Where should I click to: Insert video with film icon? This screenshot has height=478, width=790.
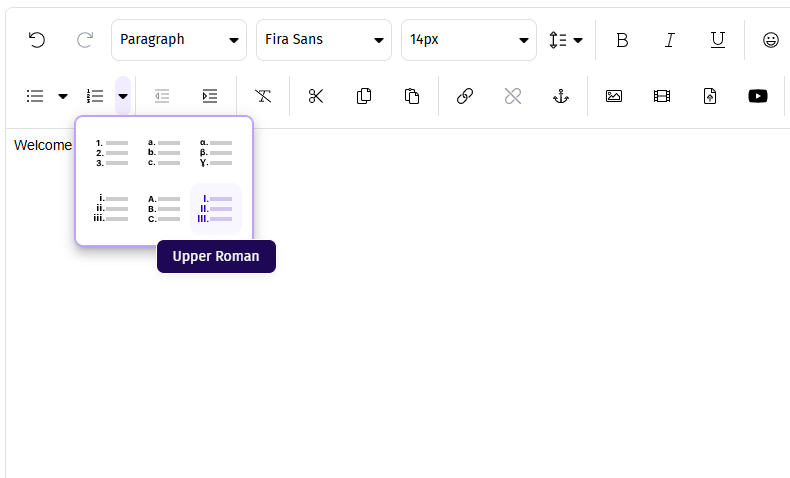coord(662,96)
